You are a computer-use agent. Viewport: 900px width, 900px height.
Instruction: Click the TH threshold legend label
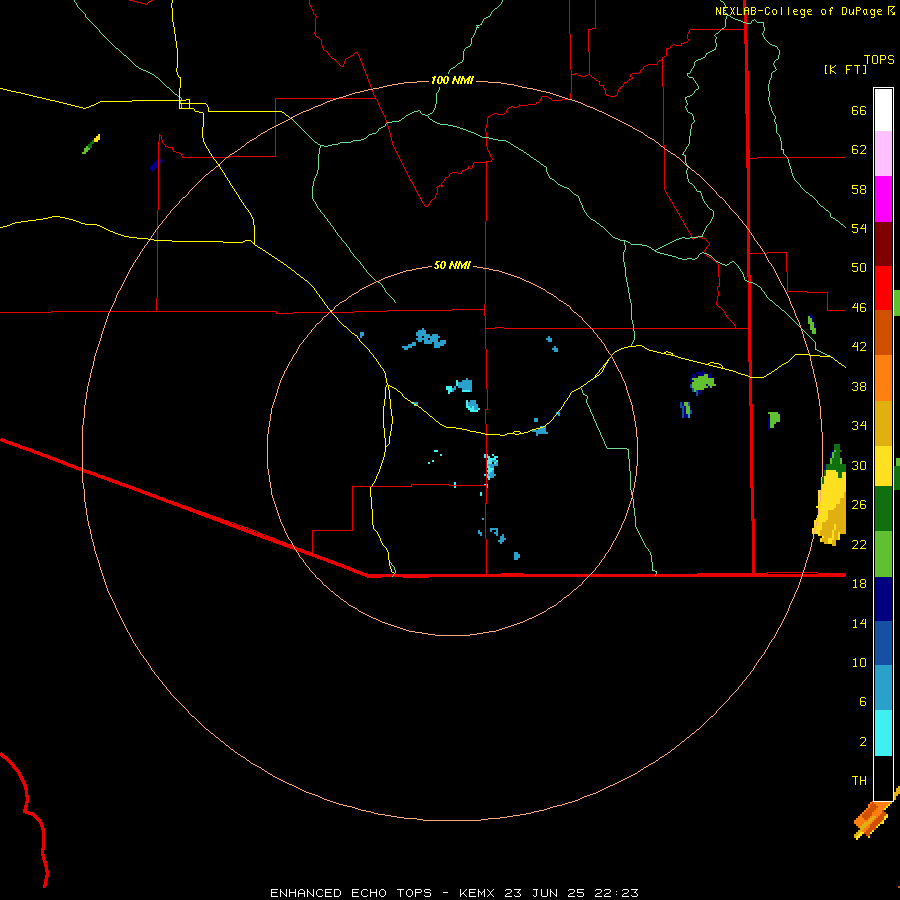(x=859, y=781)
